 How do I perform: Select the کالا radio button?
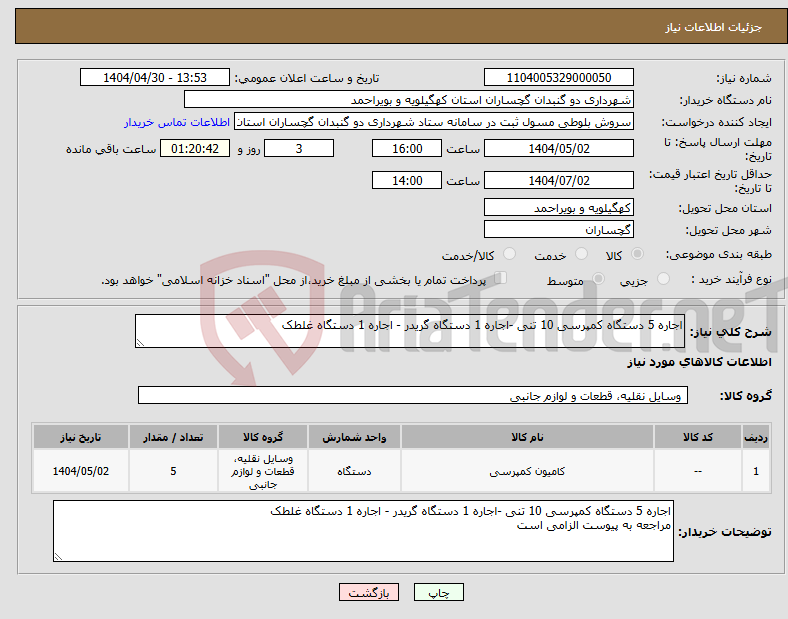(x=637, y=254)
